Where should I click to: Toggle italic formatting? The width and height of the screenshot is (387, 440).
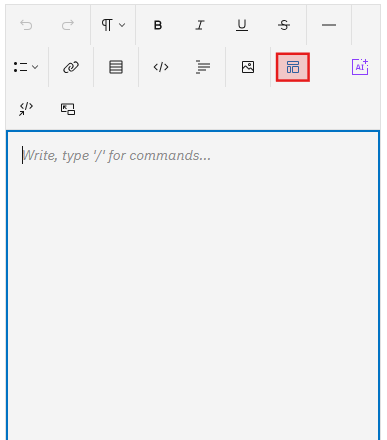pos(200,25)
